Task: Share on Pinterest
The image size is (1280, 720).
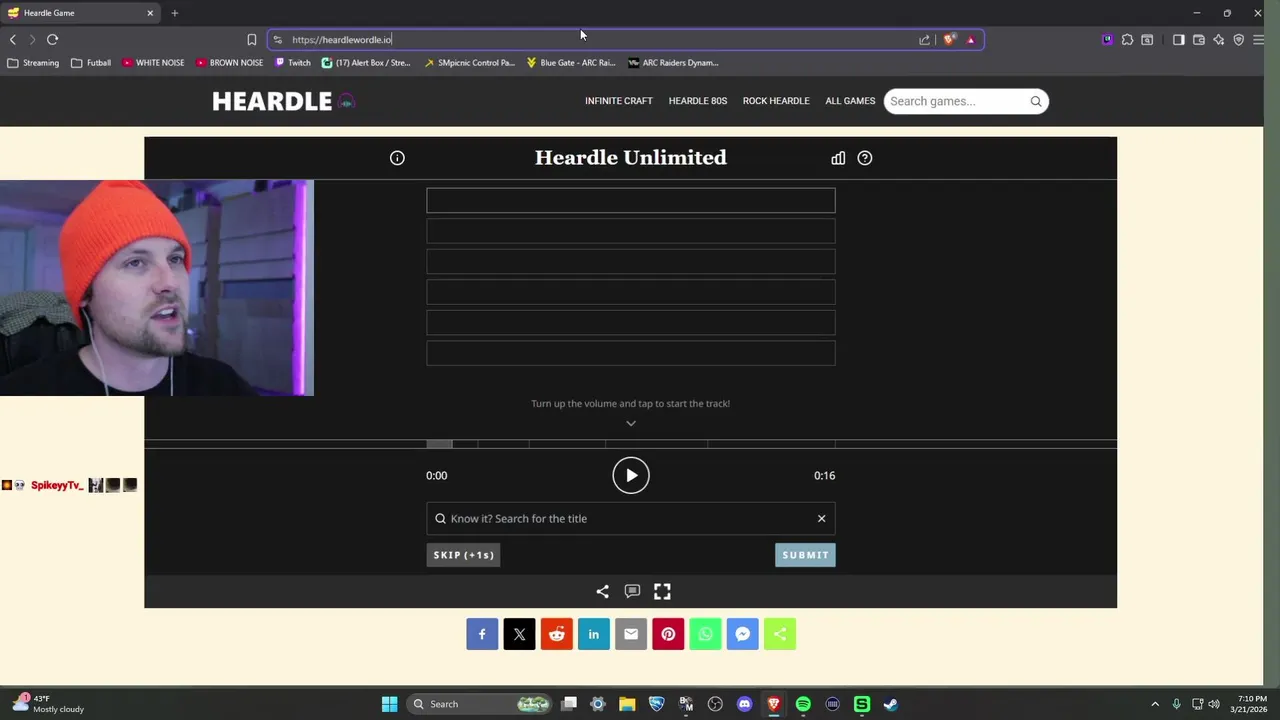Action: (x=668, y=634)
